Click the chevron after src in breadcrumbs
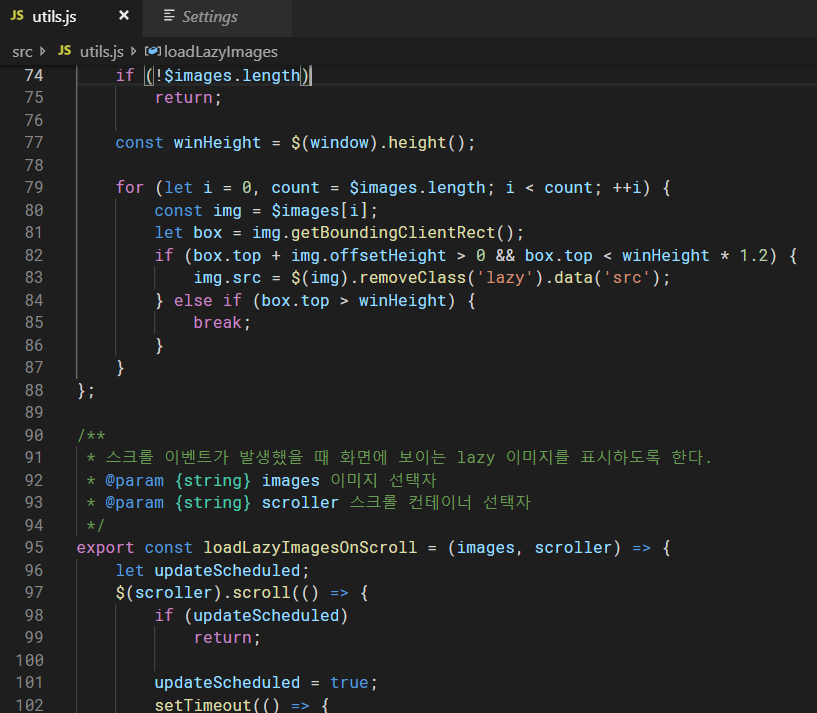The image size is (817, 713). click(43, 51)
